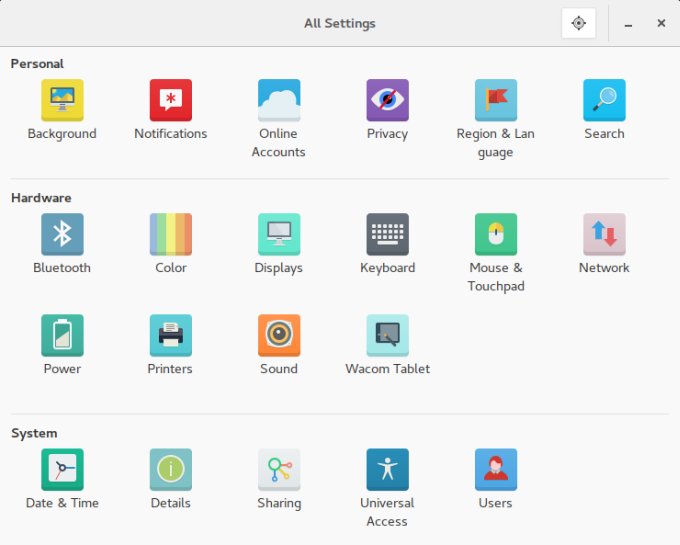The width and height of the screenshot is (680, 545).
Task: Open the Online Accounts cloud icon
Action: 279,100
